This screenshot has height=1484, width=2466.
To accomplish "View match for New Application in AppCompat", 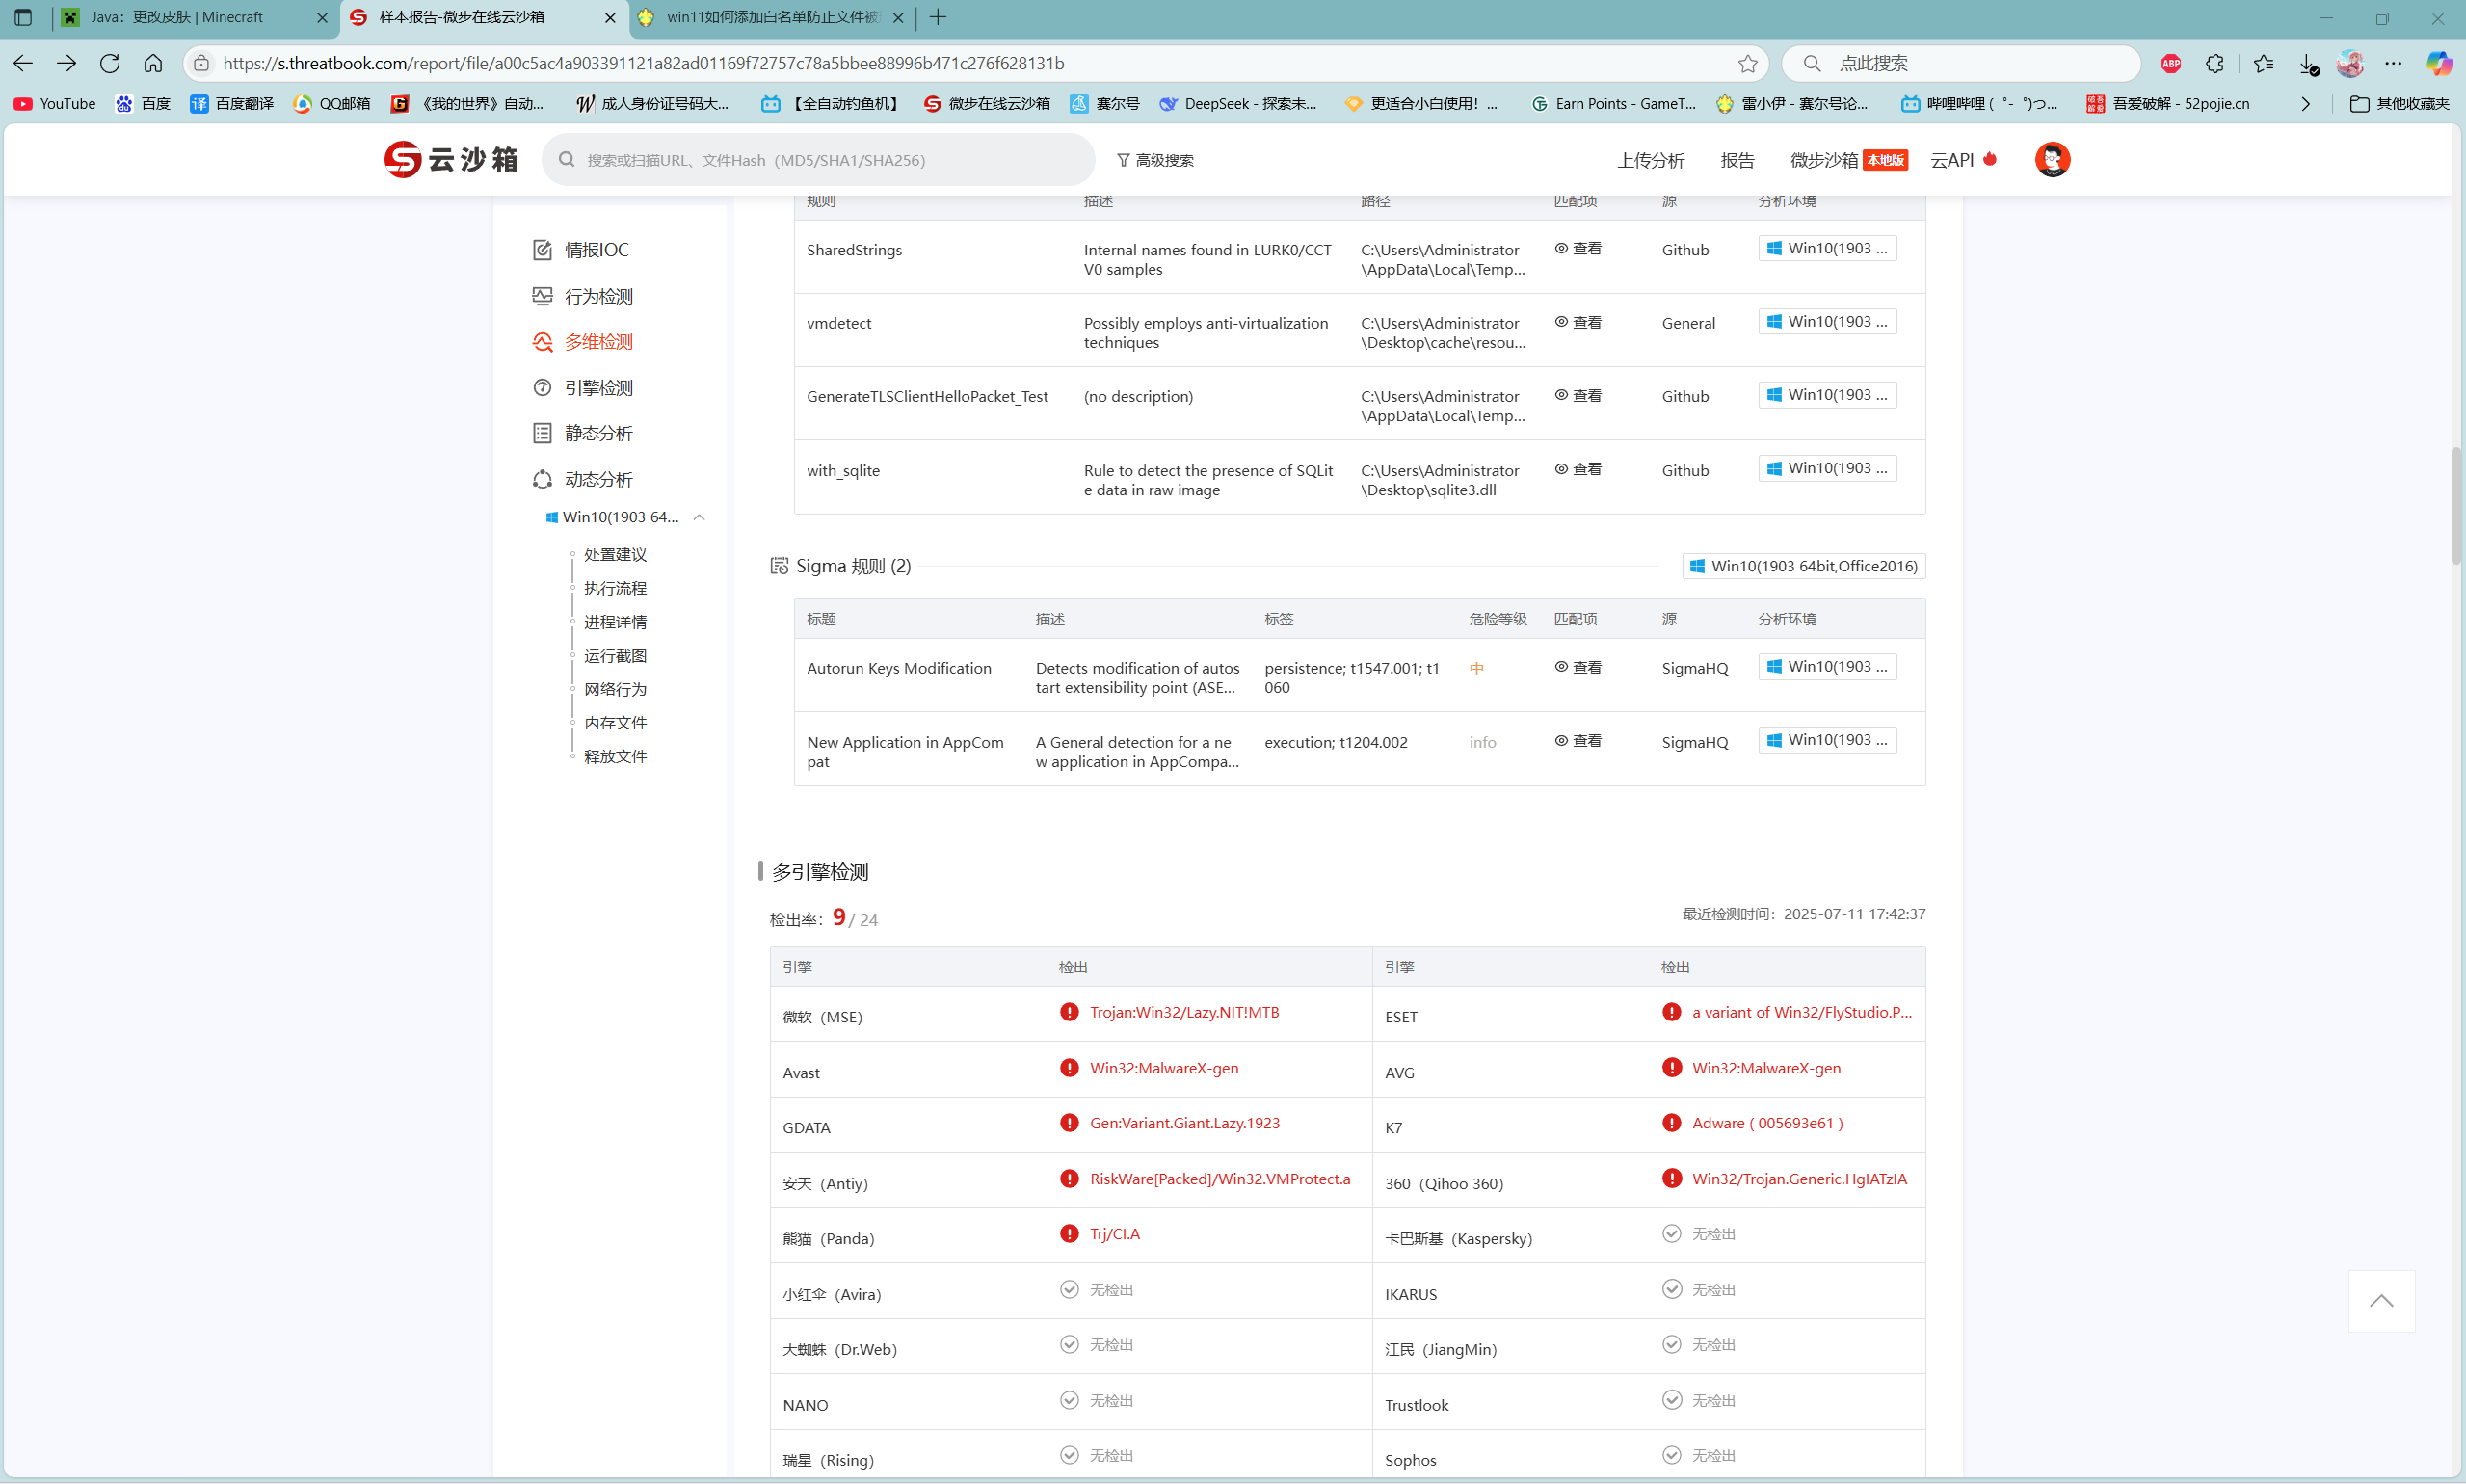I will [x=1578, y=740].
